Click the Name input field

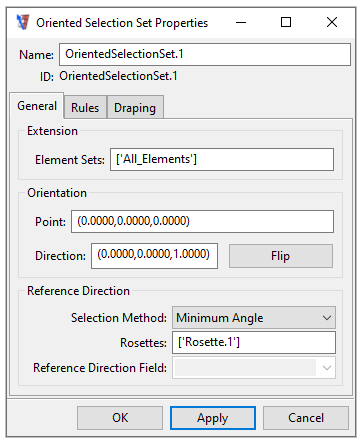click(x=205, y=54)
